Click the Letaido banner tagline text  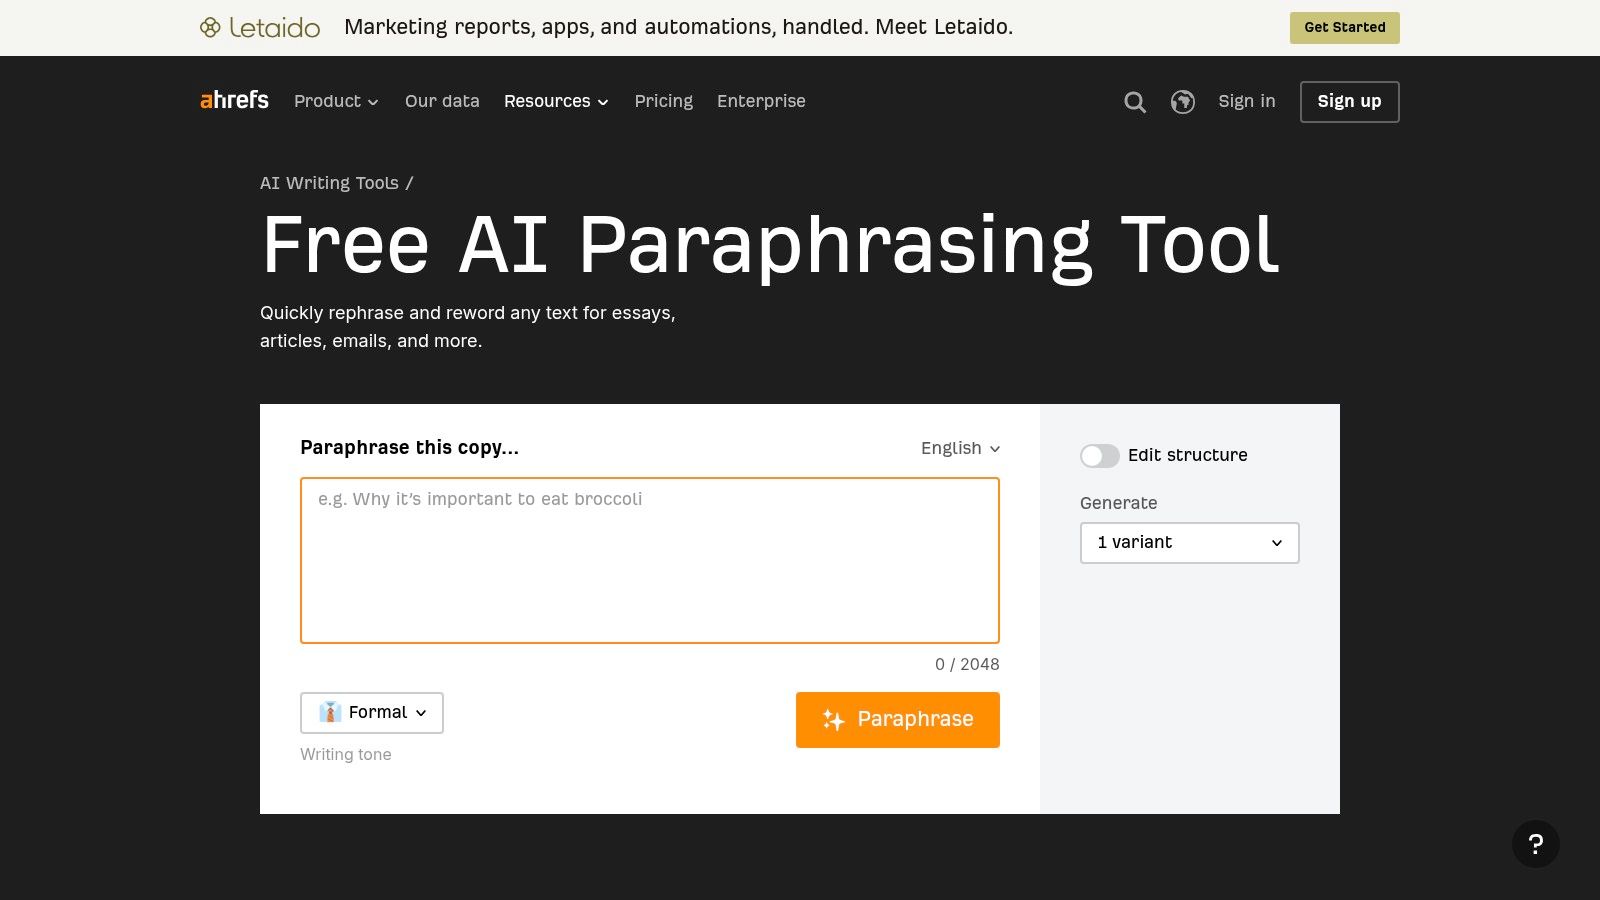coord(678,27)
